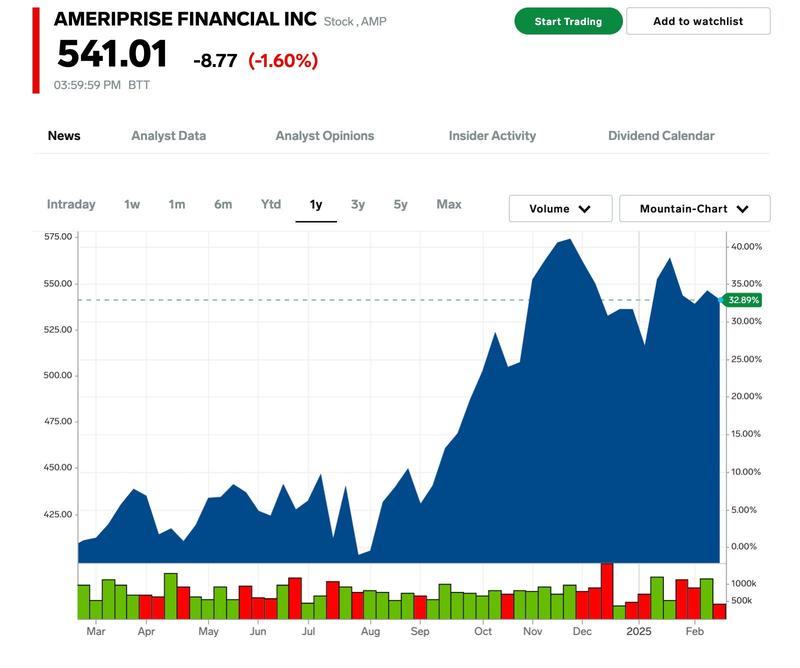Viewport: 800px width, 668px height.
Task: Switch chart to 5y range
Action: pyautogui.click(x=400, y=205)
